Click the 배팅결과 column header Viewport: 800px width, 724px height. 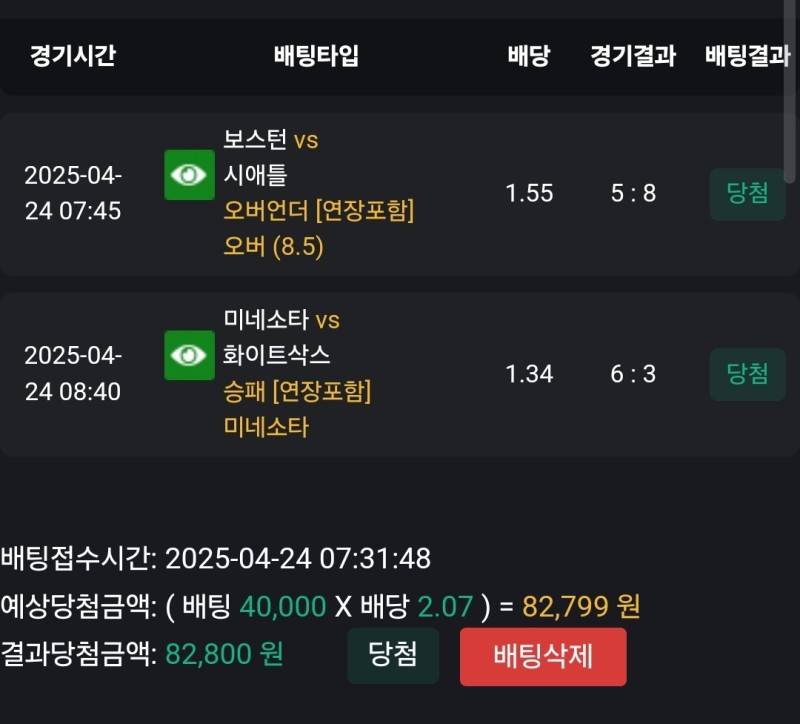tap(747, 56)
